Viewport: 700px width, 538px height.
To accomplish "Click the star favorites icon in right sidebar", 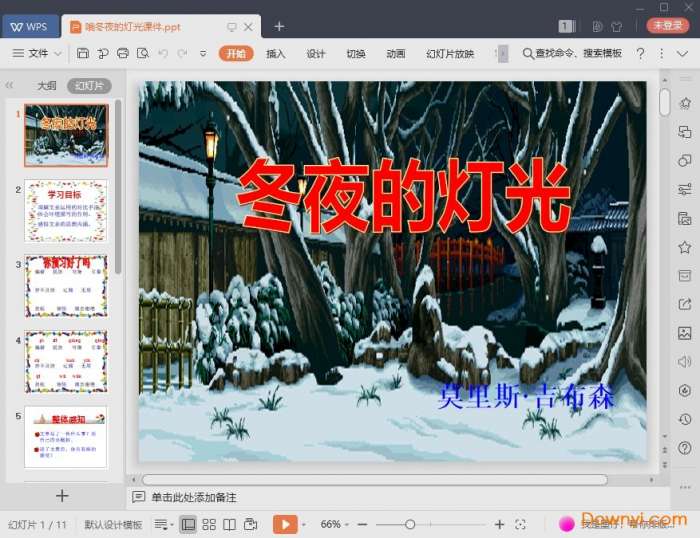I will coord(685,247).
